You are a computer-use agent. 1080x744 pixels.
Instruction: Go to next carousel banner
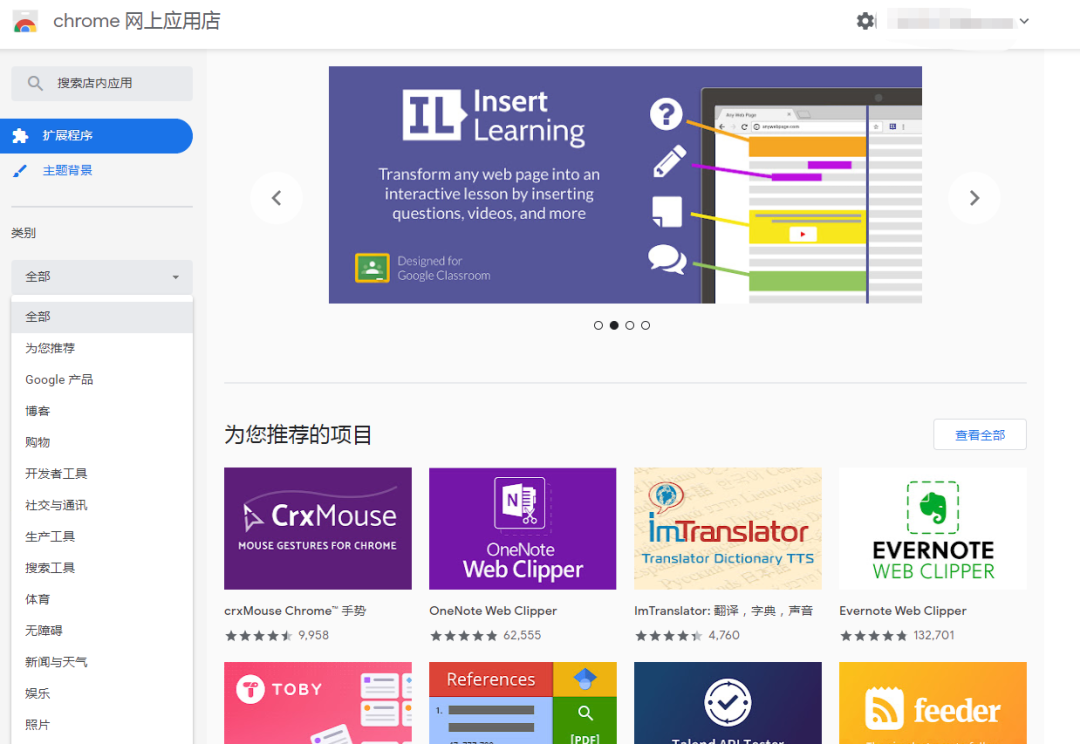pyautogui.click(x=974, y=198)
